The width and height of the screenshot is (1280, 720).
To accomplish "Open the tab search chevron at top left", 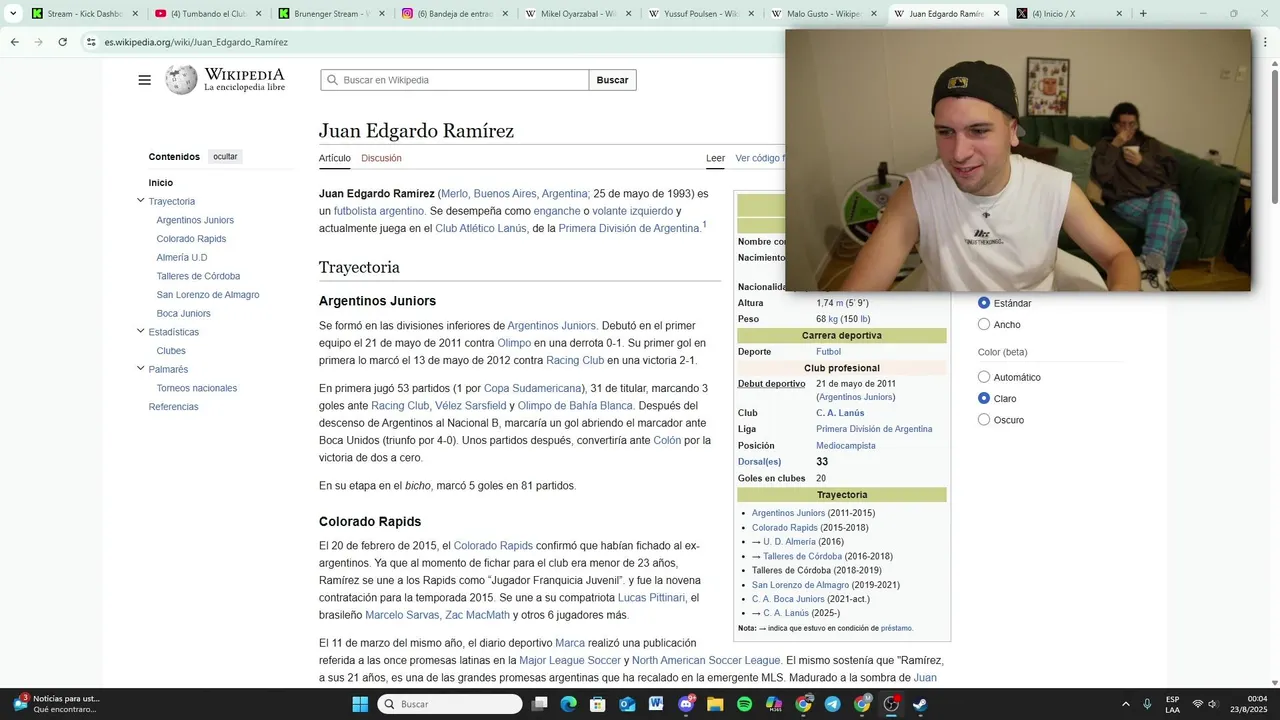I will click(x=13, y=14).
